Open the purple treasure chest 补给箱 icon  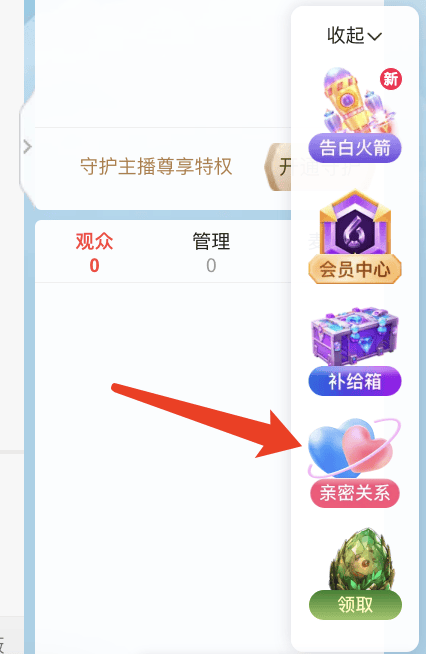tap(355, 337)
